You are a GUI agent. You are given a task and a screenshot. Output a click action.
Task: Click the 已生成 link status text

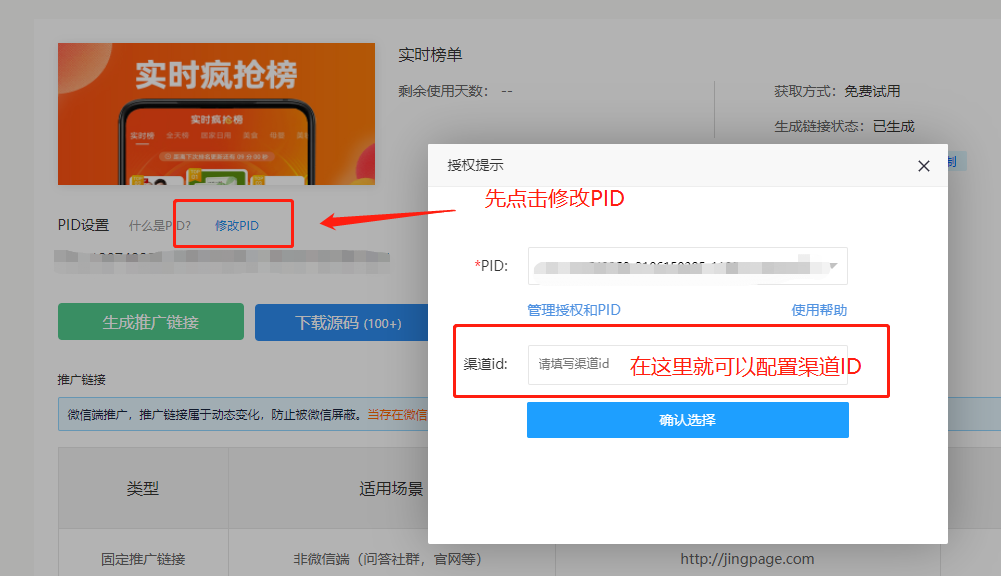tap(893, 126)
